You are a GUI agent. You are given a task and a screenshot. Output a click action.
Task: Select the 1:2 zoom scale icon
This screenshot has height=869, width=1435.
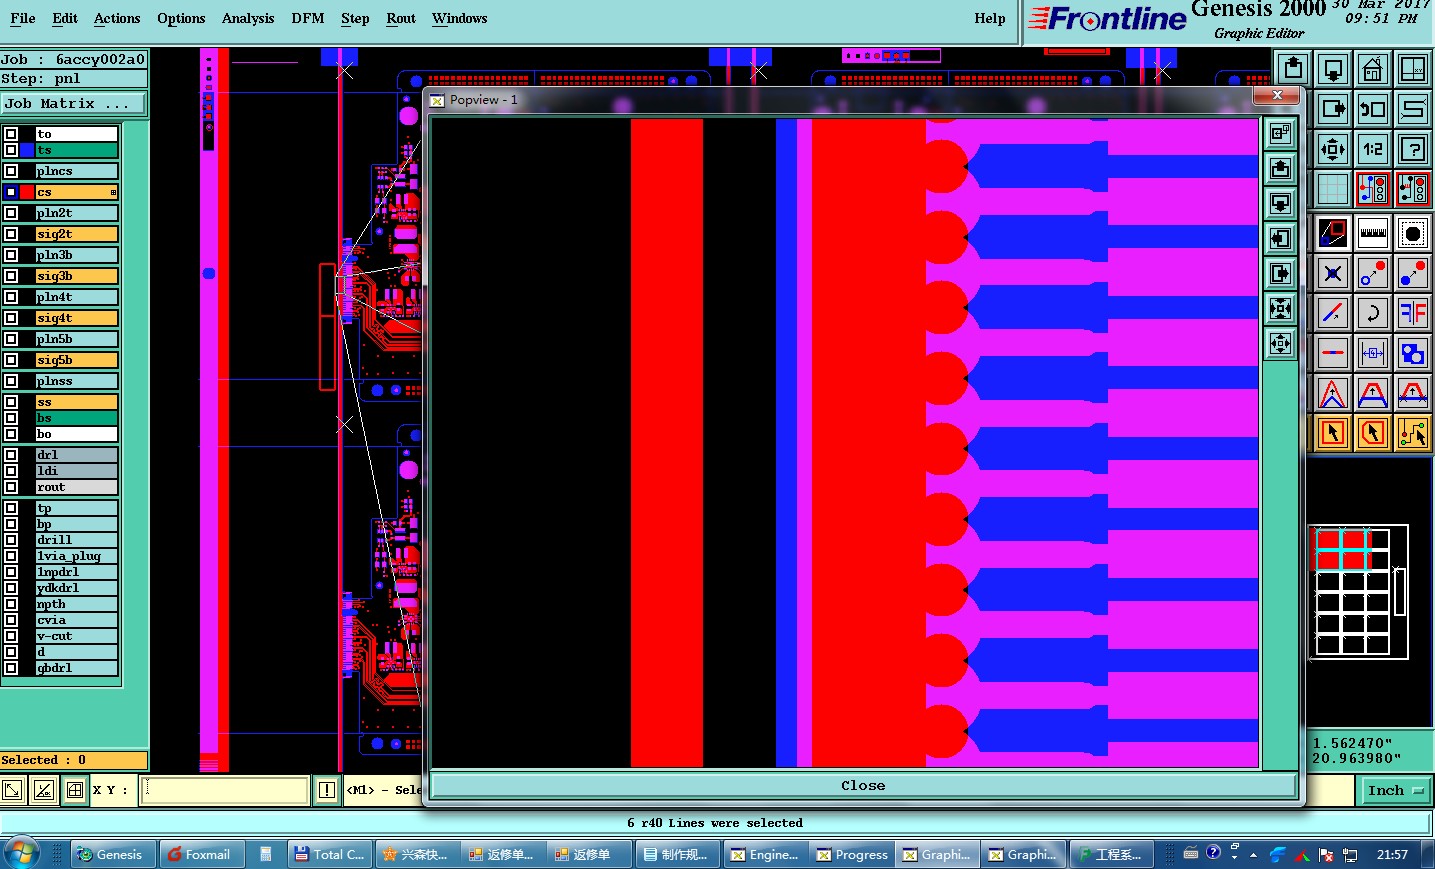pos(1373,149)
